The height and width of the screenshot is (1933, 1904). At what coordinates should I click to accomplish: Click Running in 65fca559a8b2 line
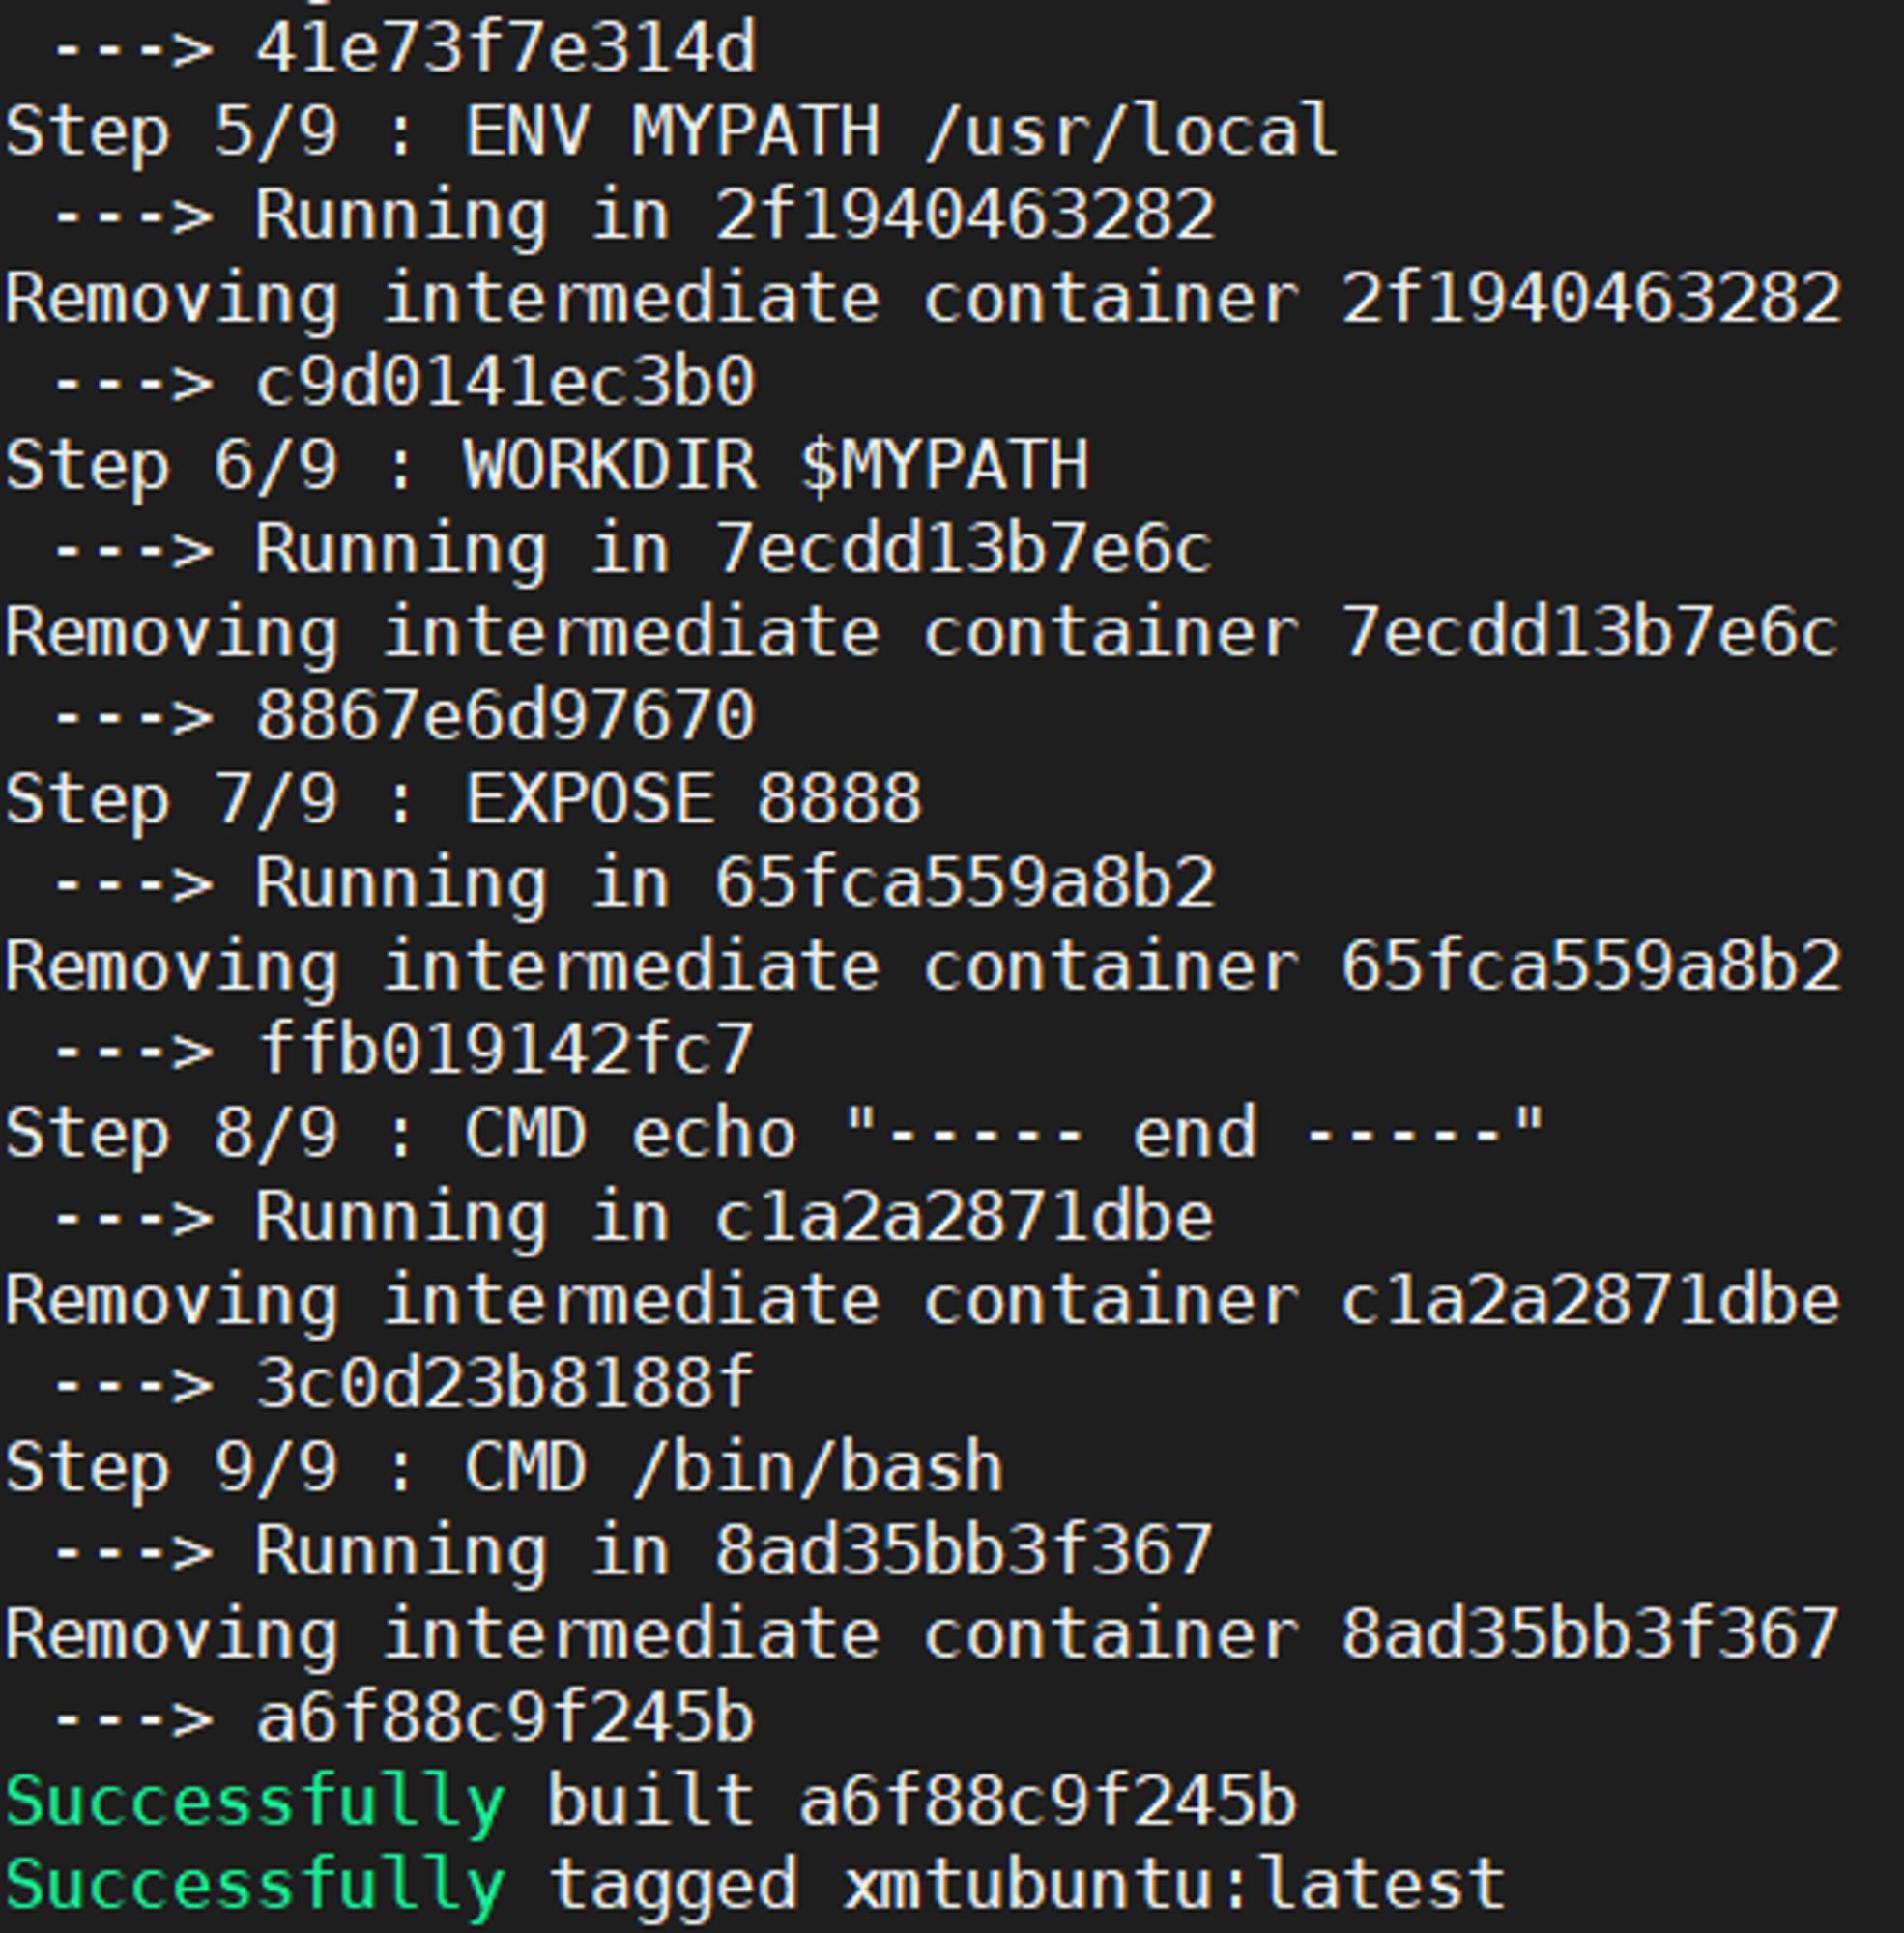coord(735,883)
